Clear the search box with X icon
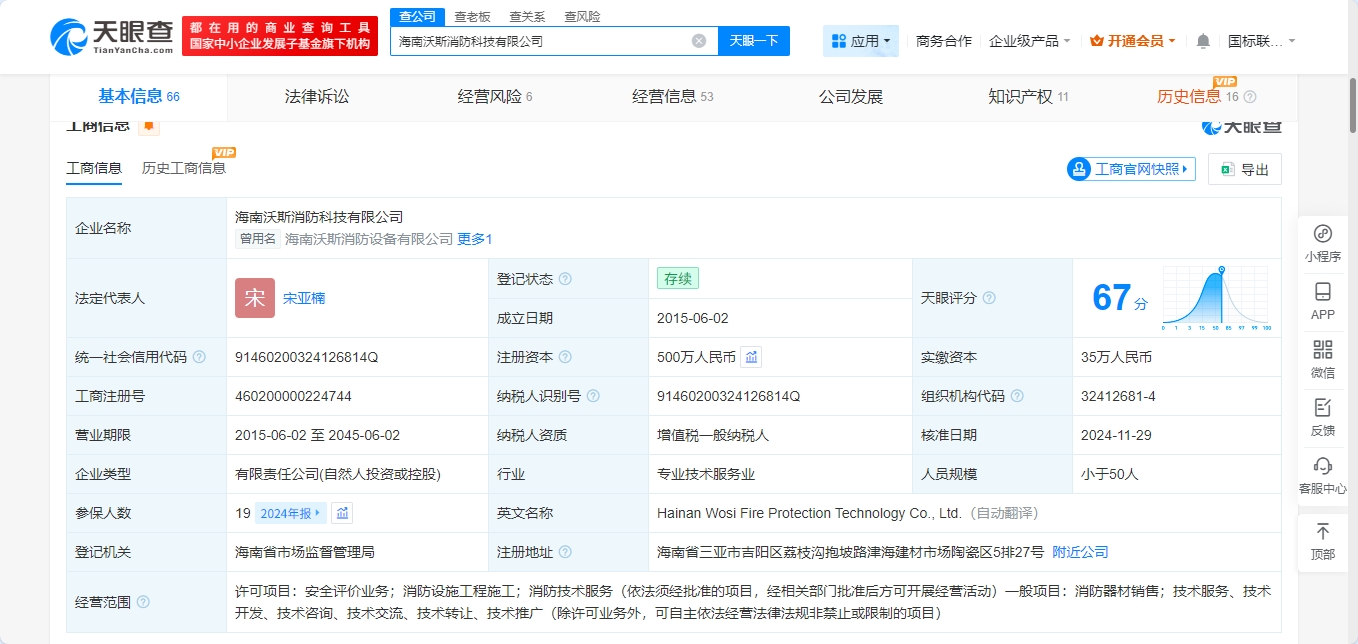 (x=699, y=41)
